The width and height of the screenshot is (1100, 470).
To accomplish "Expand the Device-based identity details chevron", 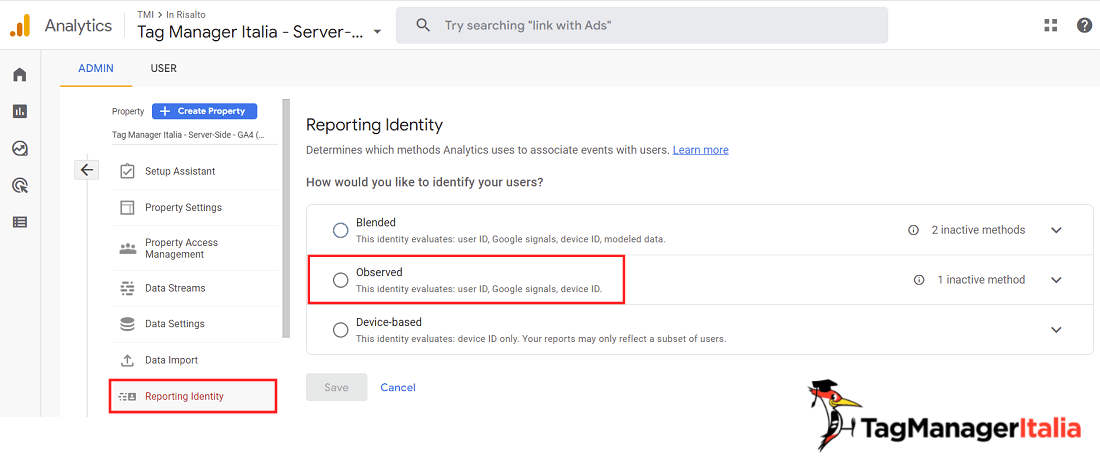I will [1057, 330].
